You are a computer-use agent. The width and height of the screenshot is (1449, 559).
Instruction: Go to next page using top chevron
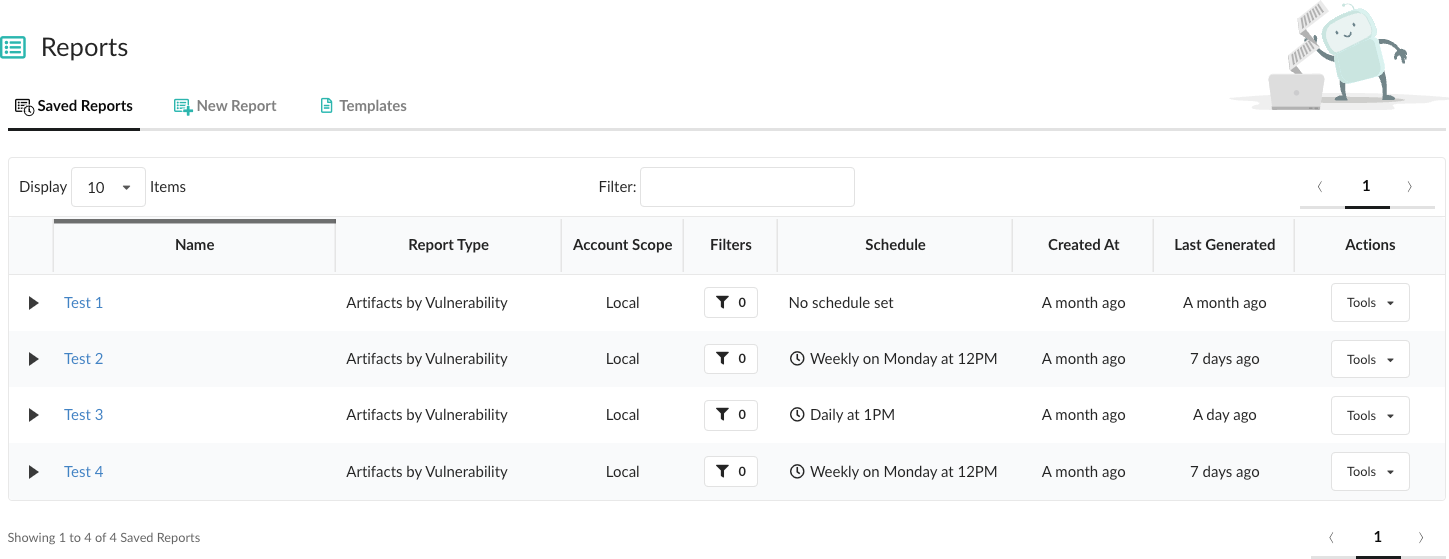tap(1410, 186)
